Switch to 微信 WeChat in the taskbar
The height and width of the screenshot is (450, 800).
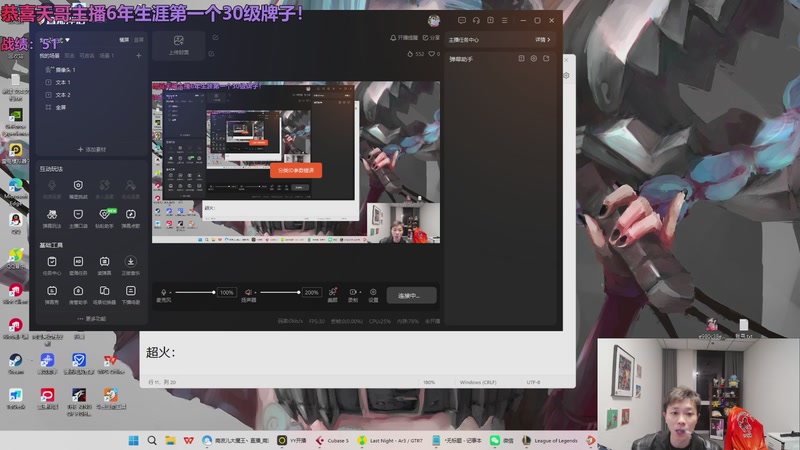502,440
